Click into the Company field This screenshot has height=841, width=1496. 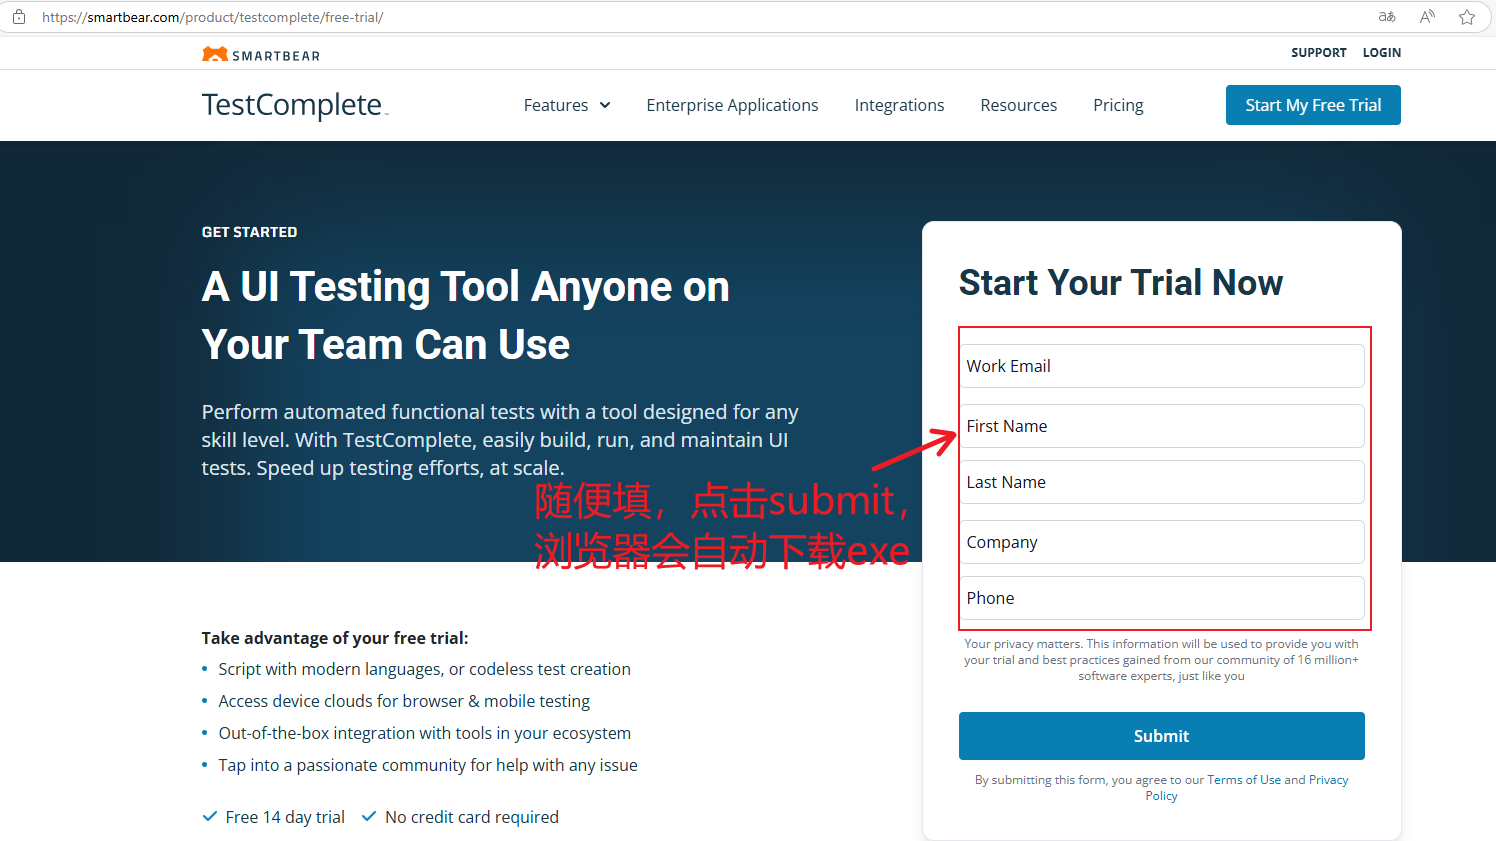point(1162,542)
